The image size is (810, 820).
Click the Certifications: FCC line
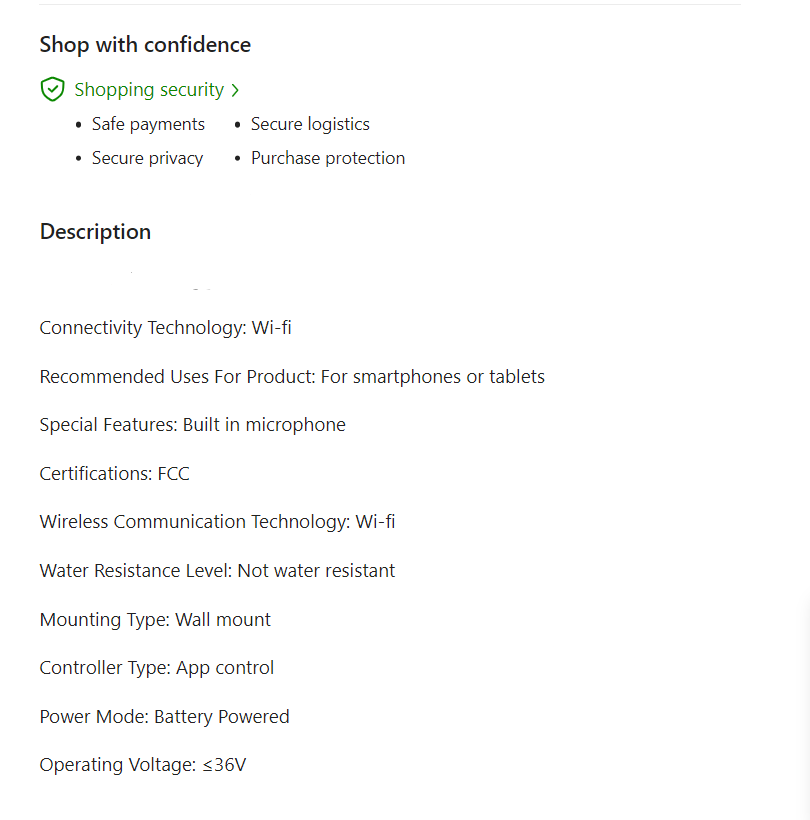[x=114, y=474]
